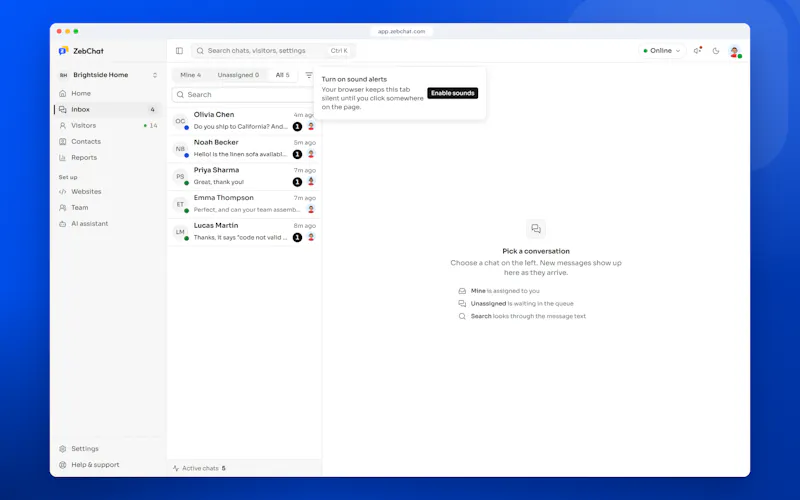800x500 pixels.
Task: Open Team in sidebar
Action: [108, 208]
